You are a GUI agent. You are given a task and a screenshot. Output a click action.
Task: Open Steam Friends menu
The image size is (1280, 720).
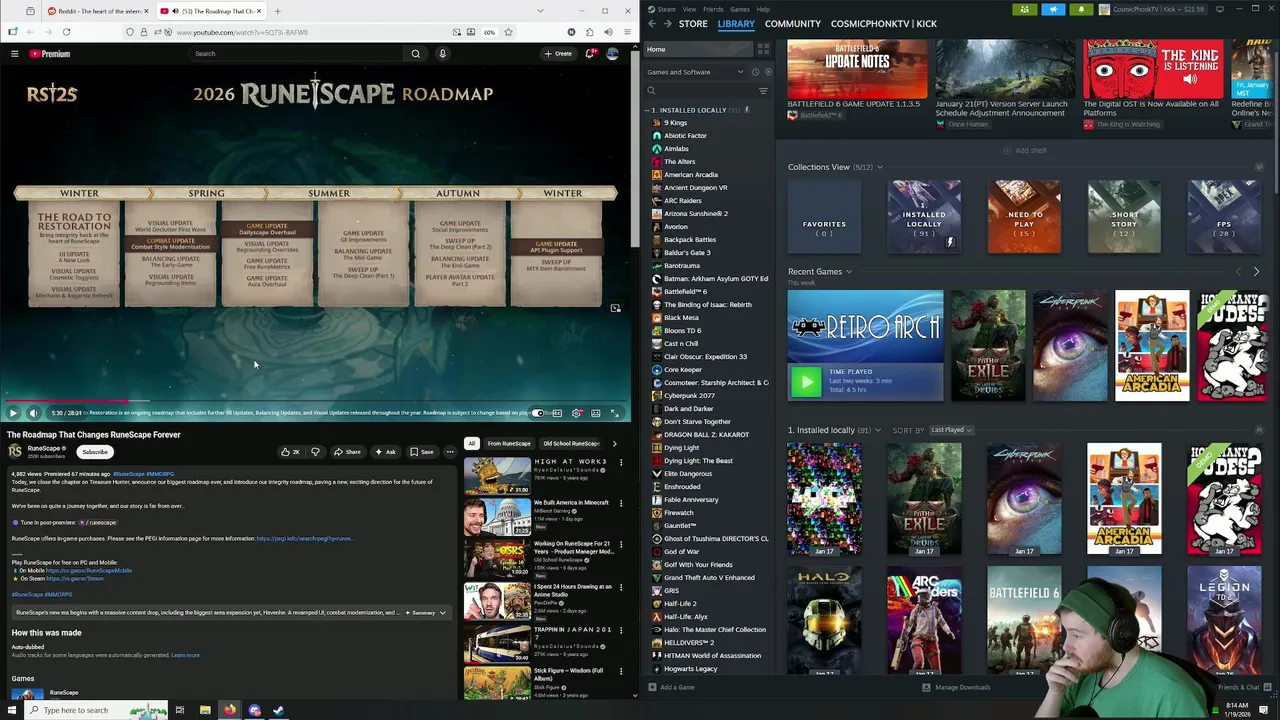(713, 9)
